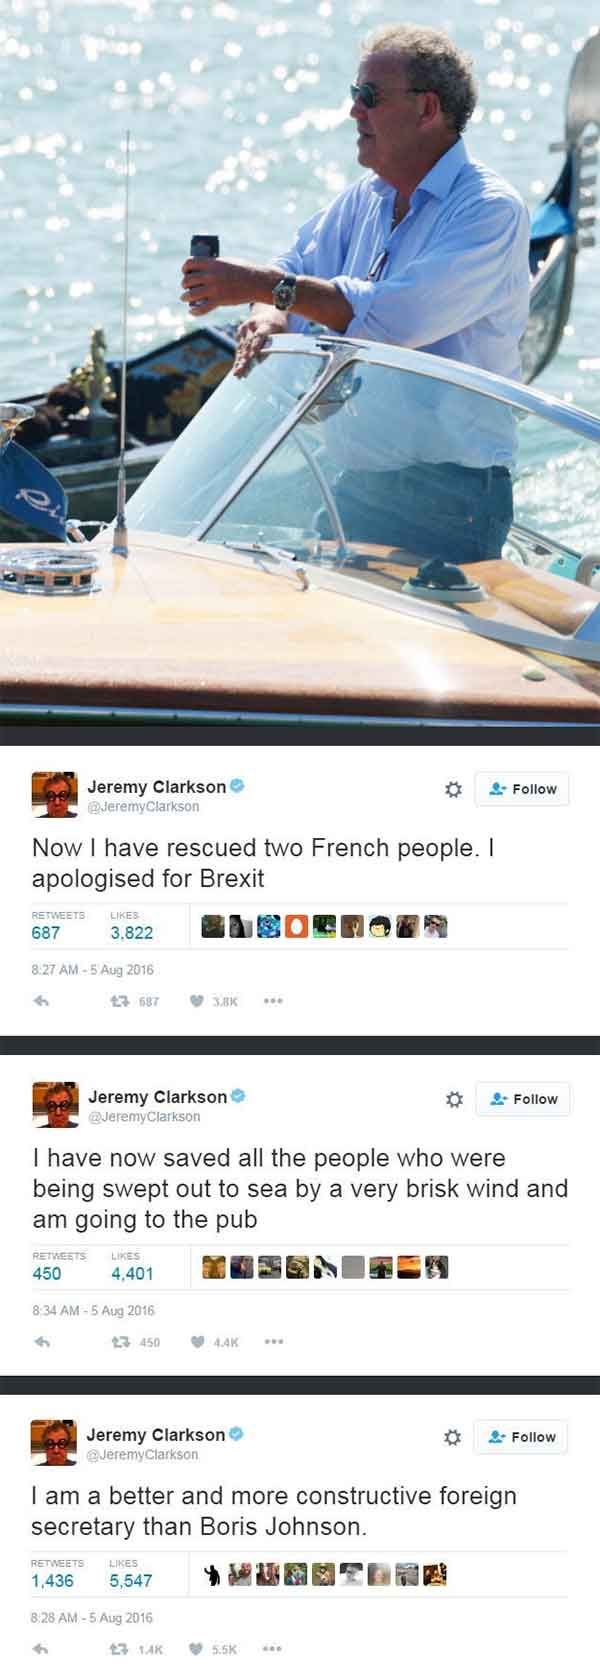Like the tweet with 5.5K likes
This screenshot has width=600, height=1679.
tap(213, 1649)
